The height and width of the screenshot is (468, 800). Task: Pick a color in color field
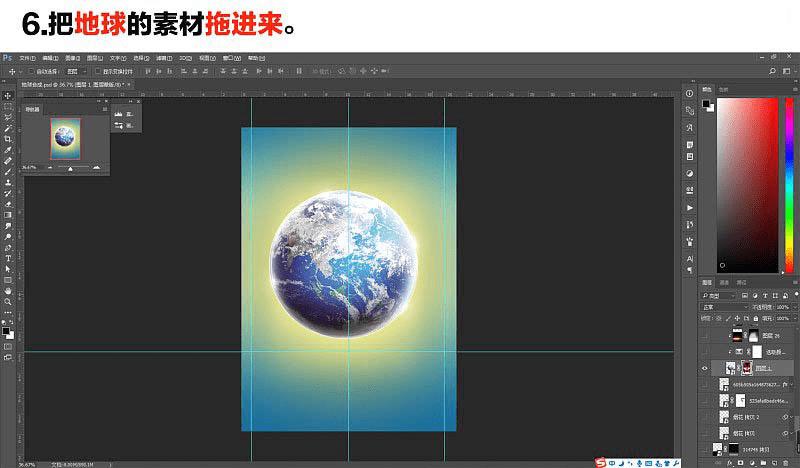click(x=747, y=185)
